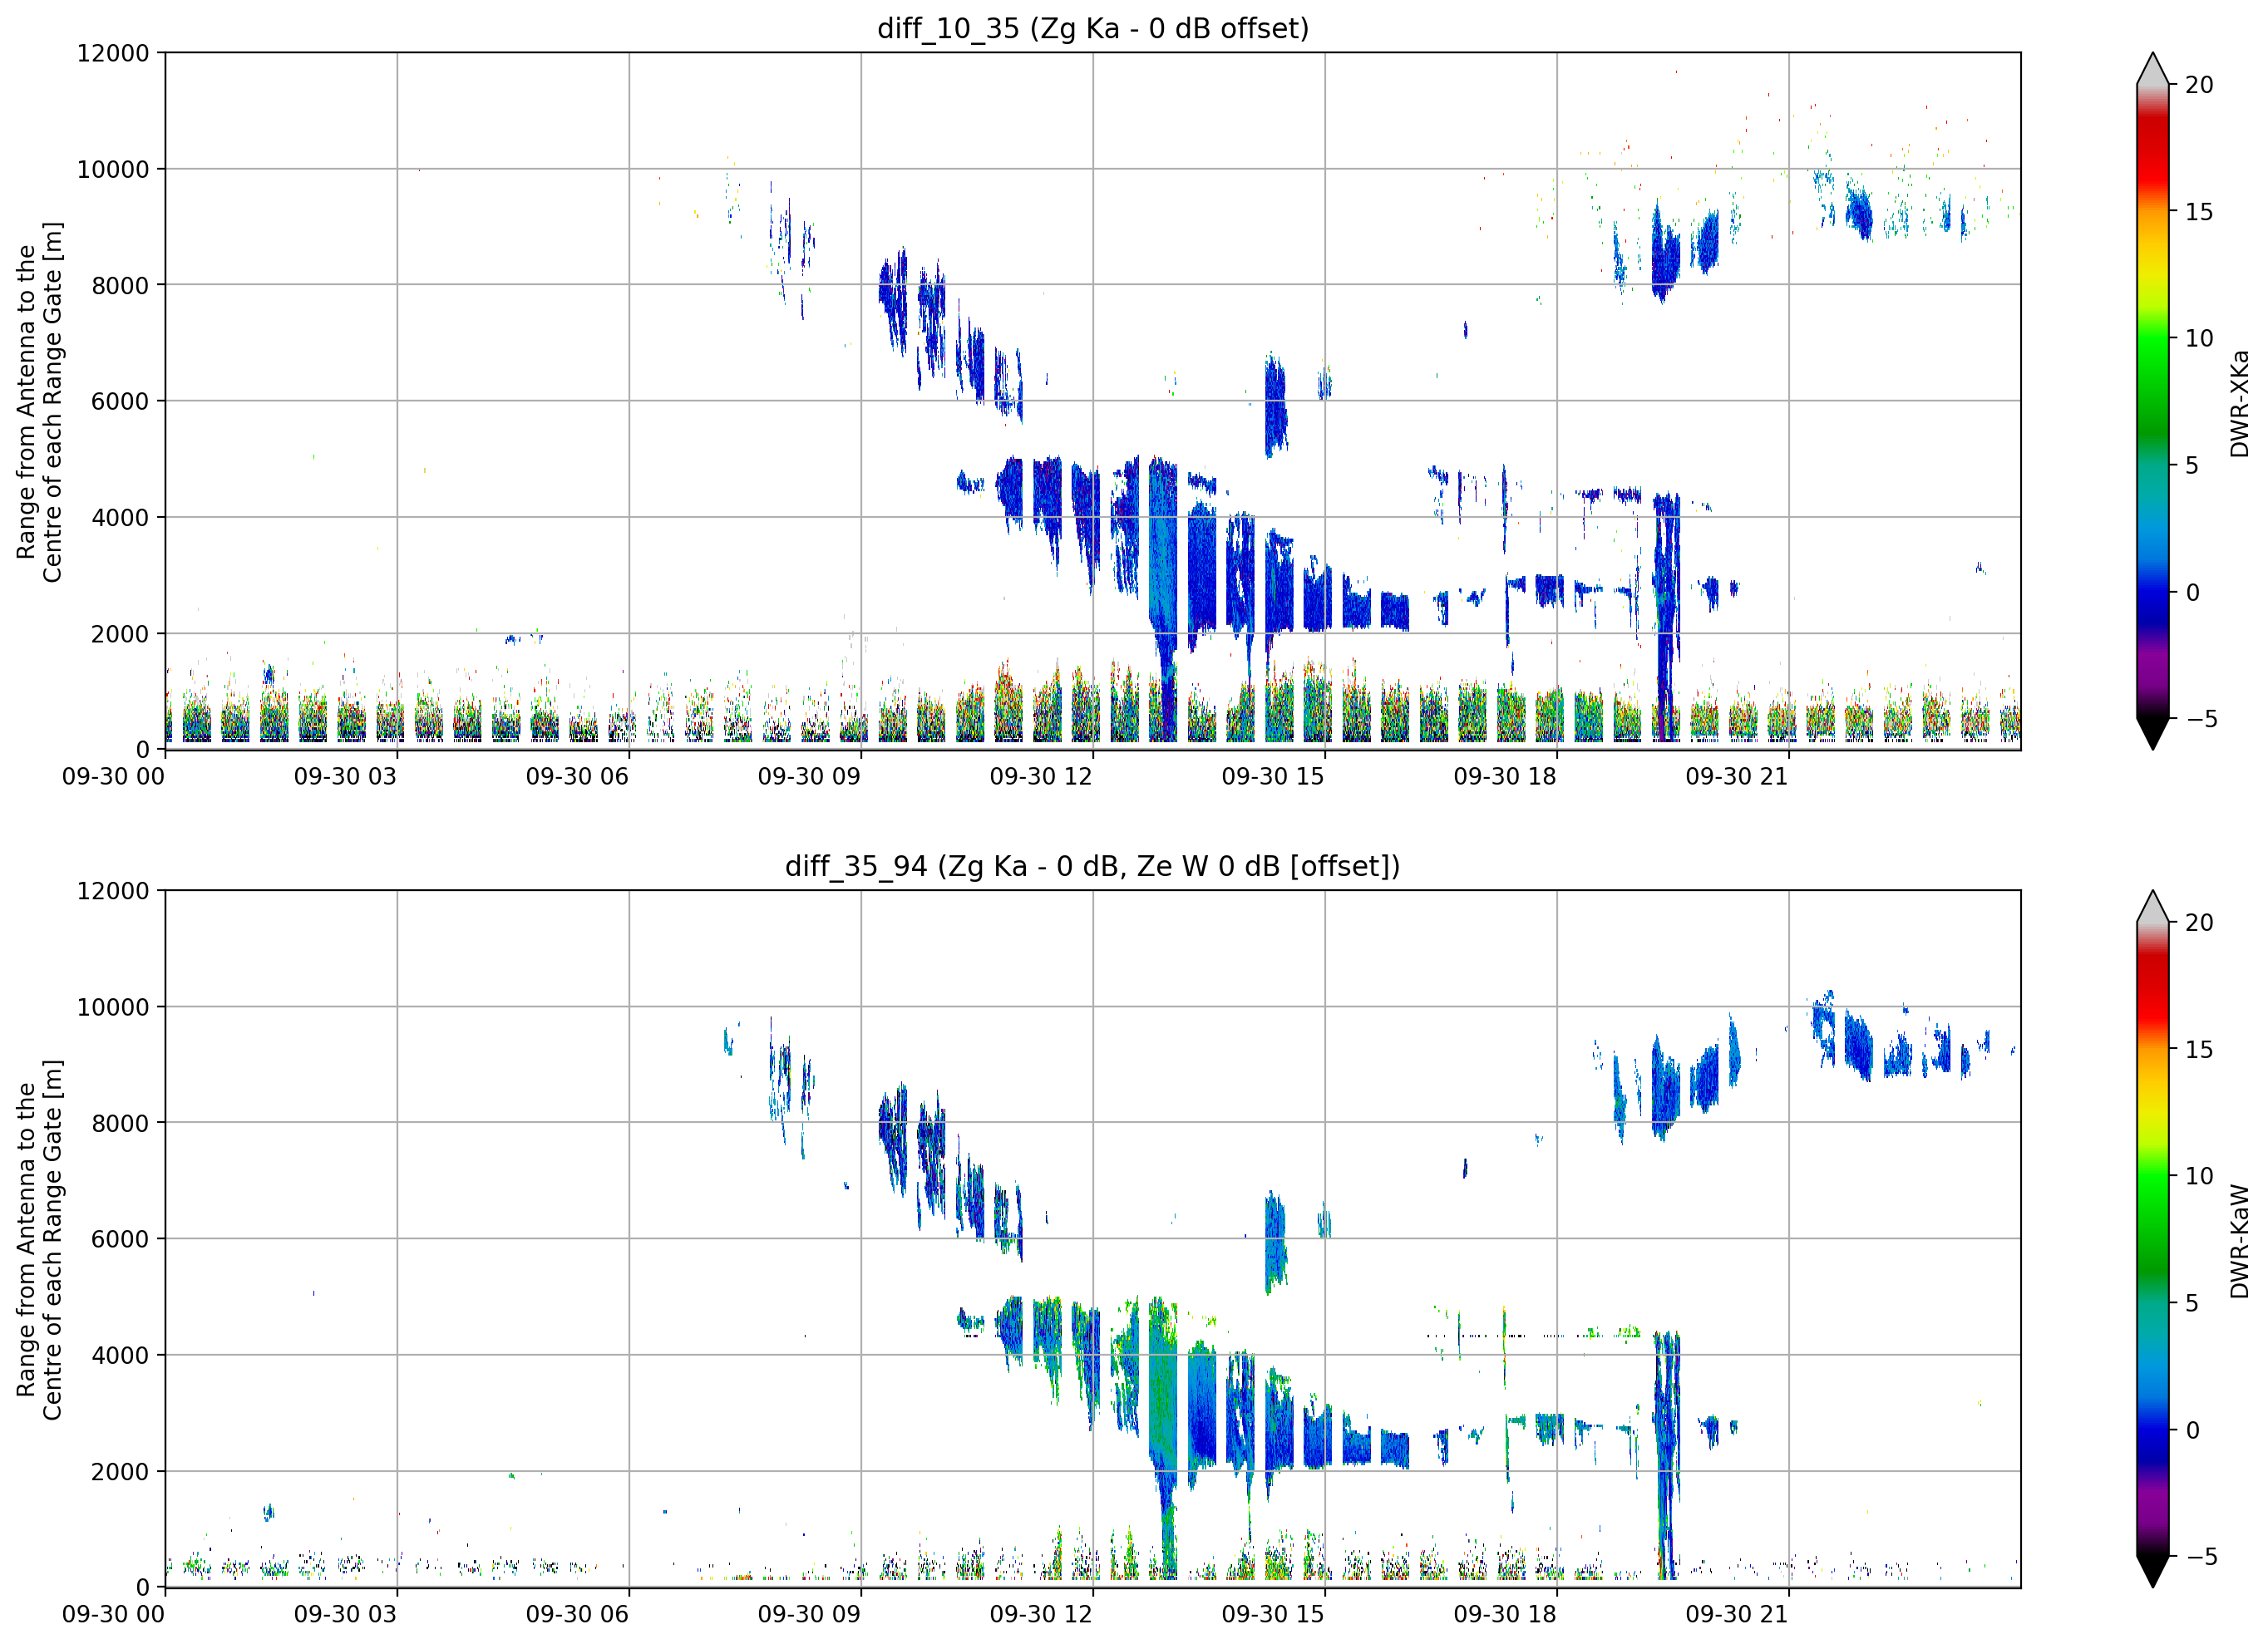2268x1644 pixels.
Task: Click the "09-30 00" x-tick under the top plot
Action: click(113, 777)
